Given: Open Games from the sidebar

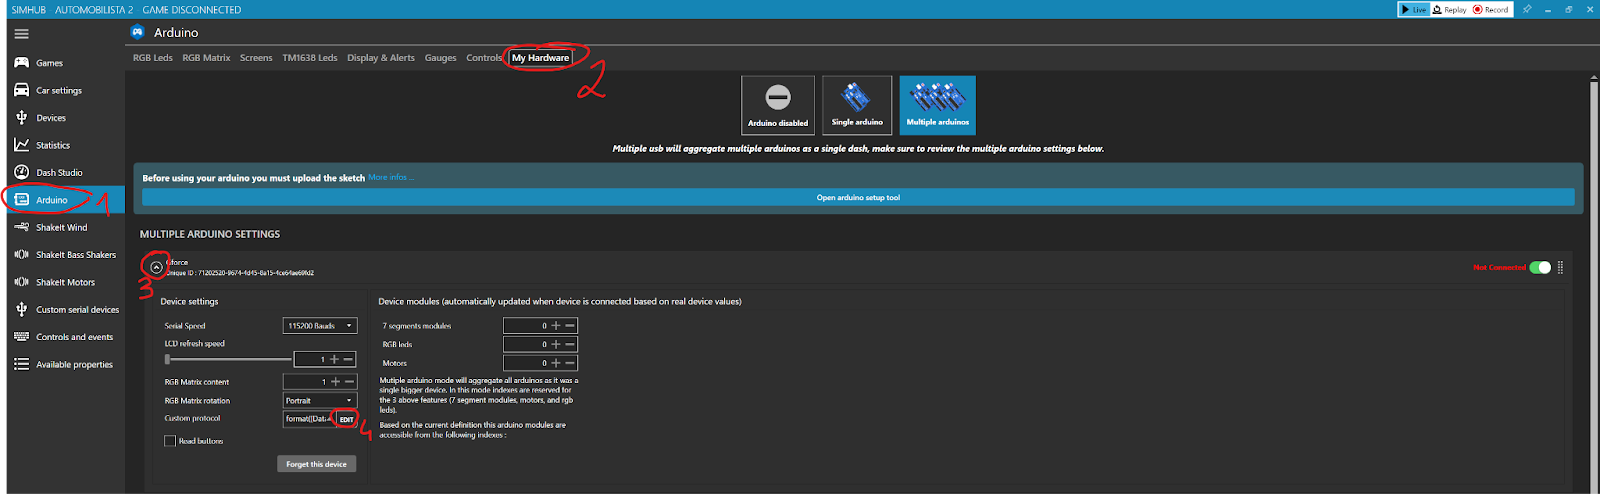Looking at the screenshot, I should (x=49, y=63).
